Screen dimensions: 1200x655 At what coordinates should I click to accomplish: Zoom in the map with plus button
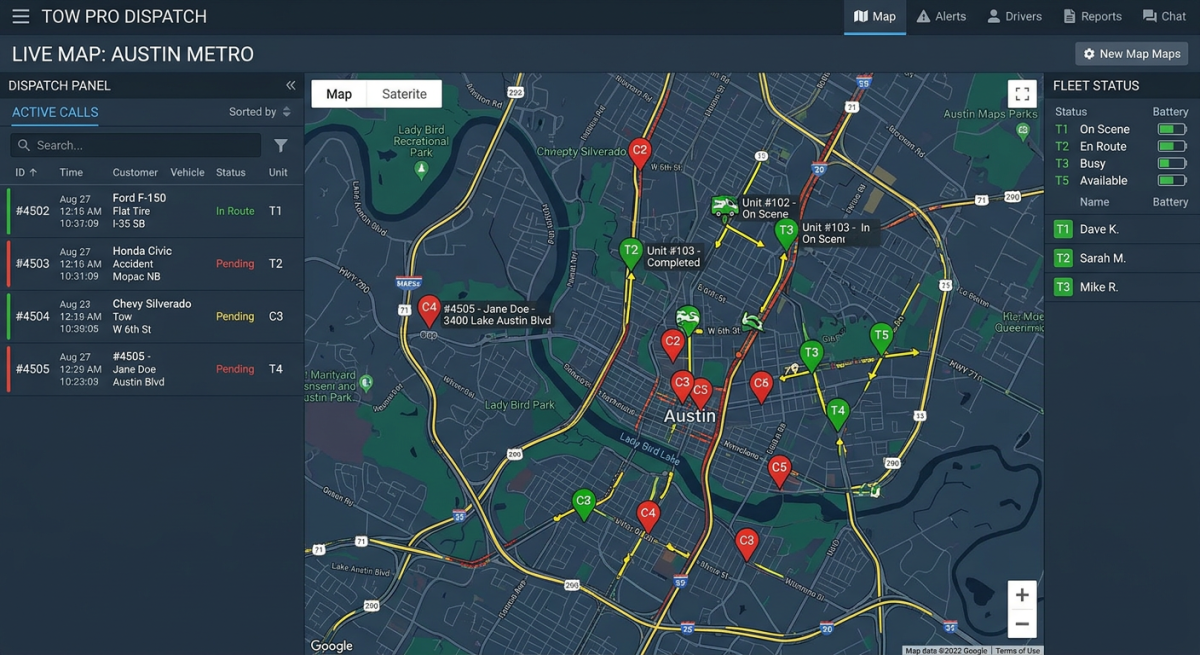coord(1022,595)
